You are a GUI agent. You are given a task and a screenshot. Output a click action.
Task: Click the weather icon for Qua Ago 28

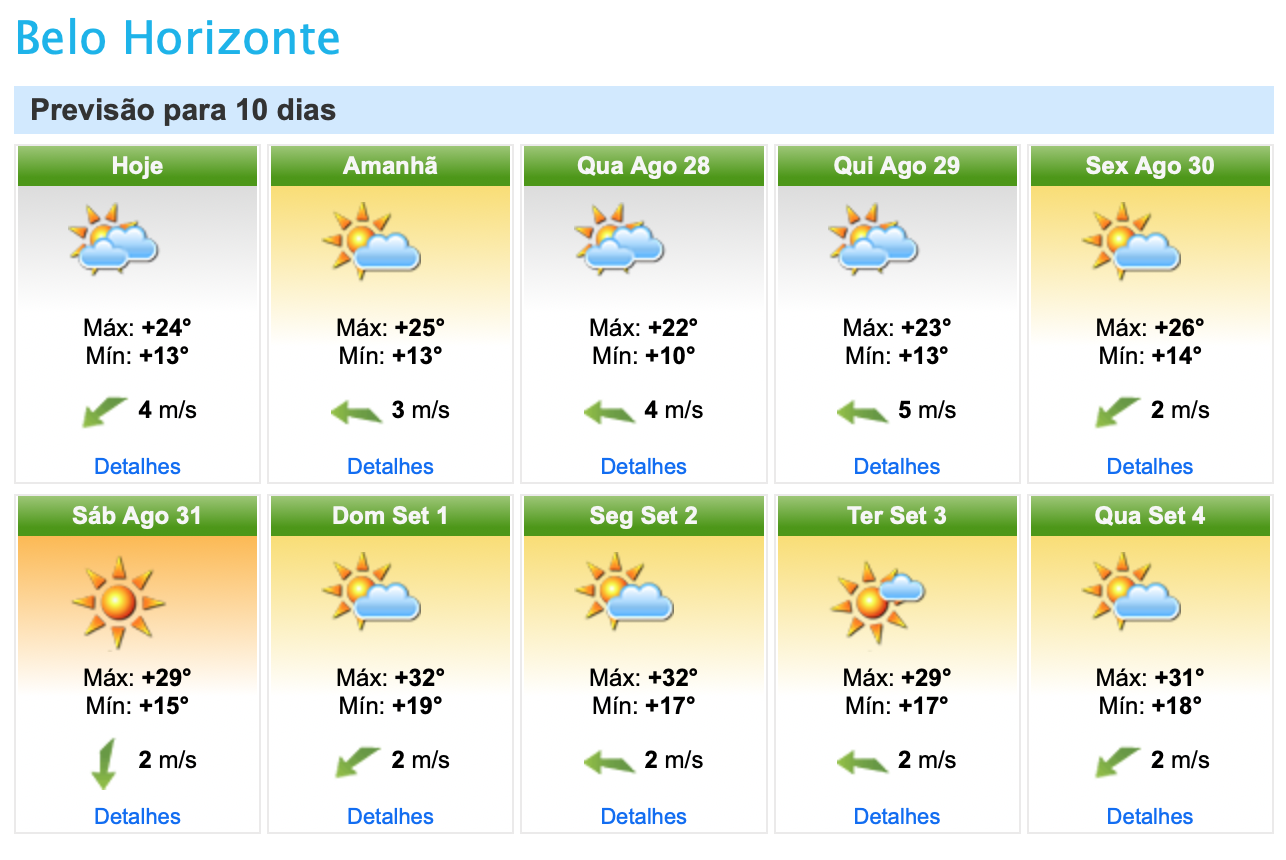(x=620, y=239)
